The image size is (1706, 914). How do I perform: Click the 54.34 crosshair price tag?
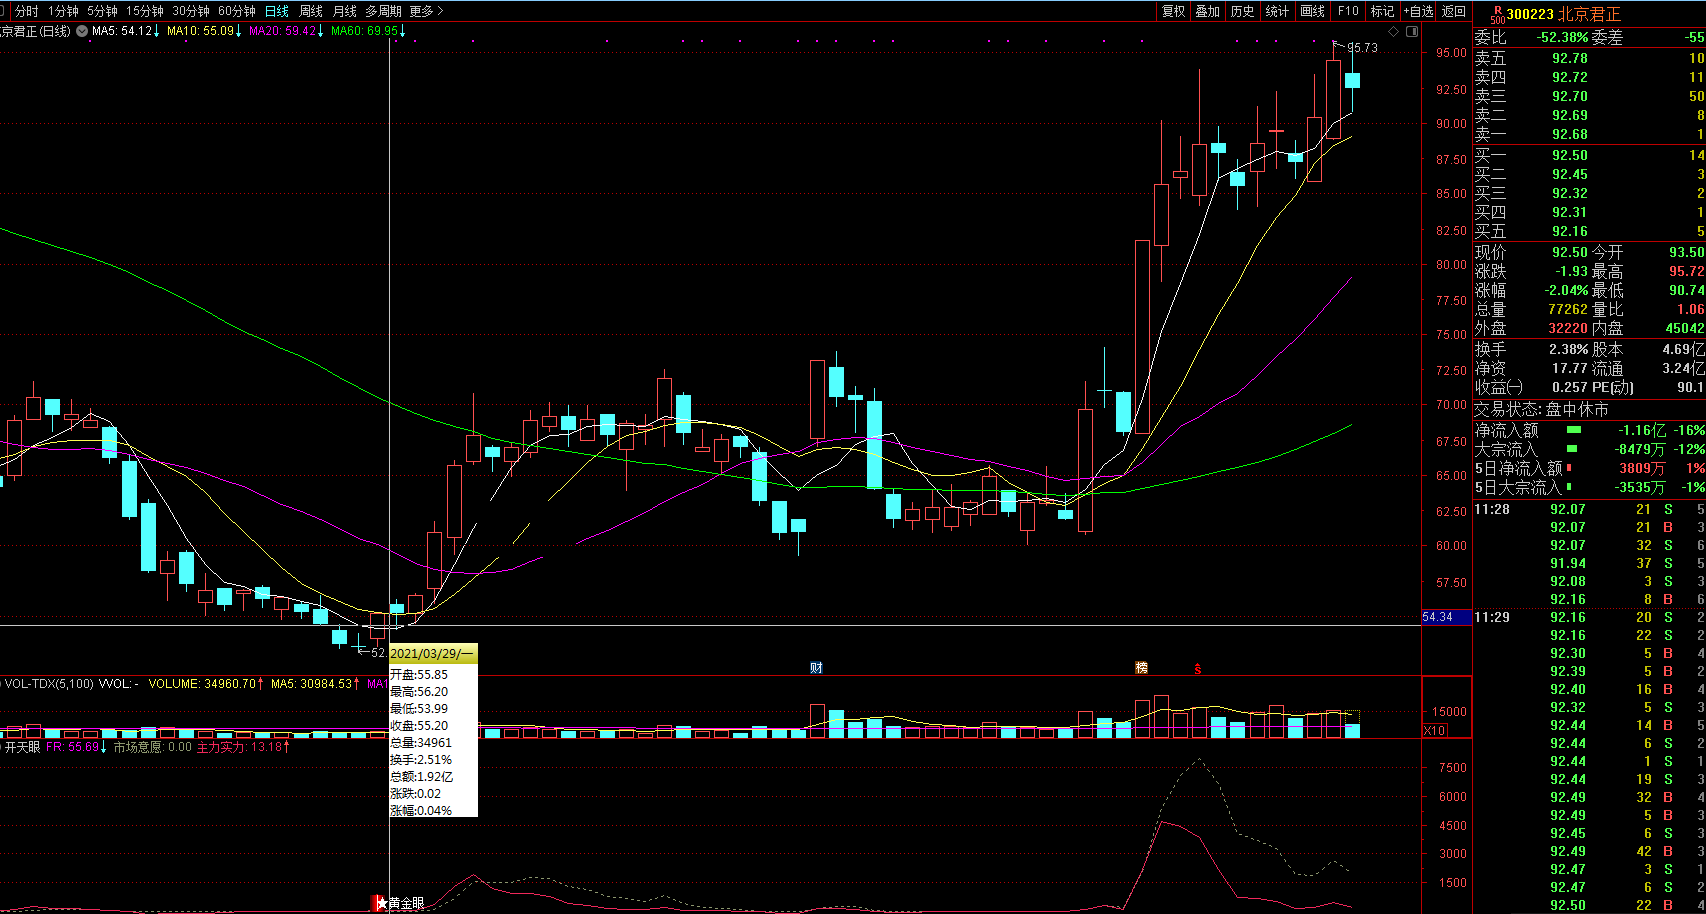tap(1446, 617)
